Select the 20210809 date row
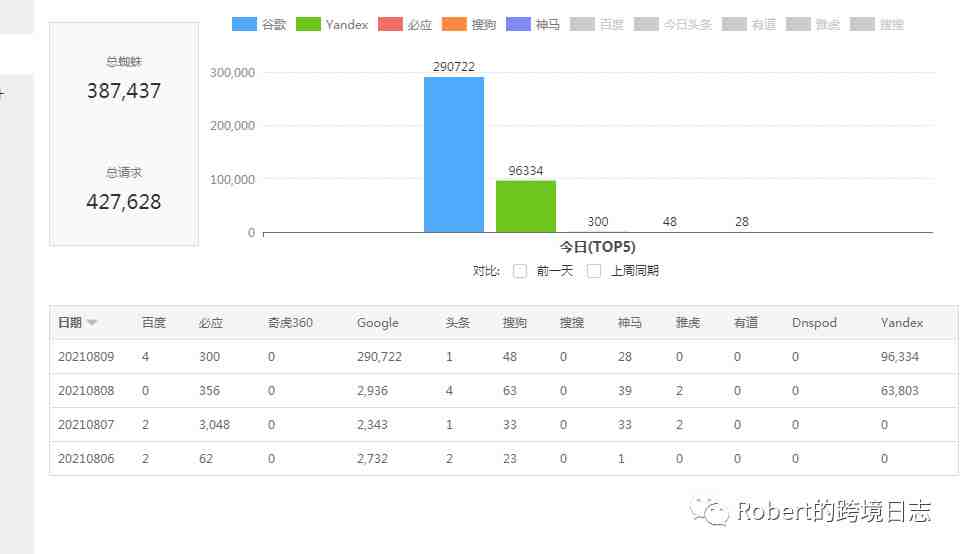The width and height of the screenshot is (963, 554). 504,357
